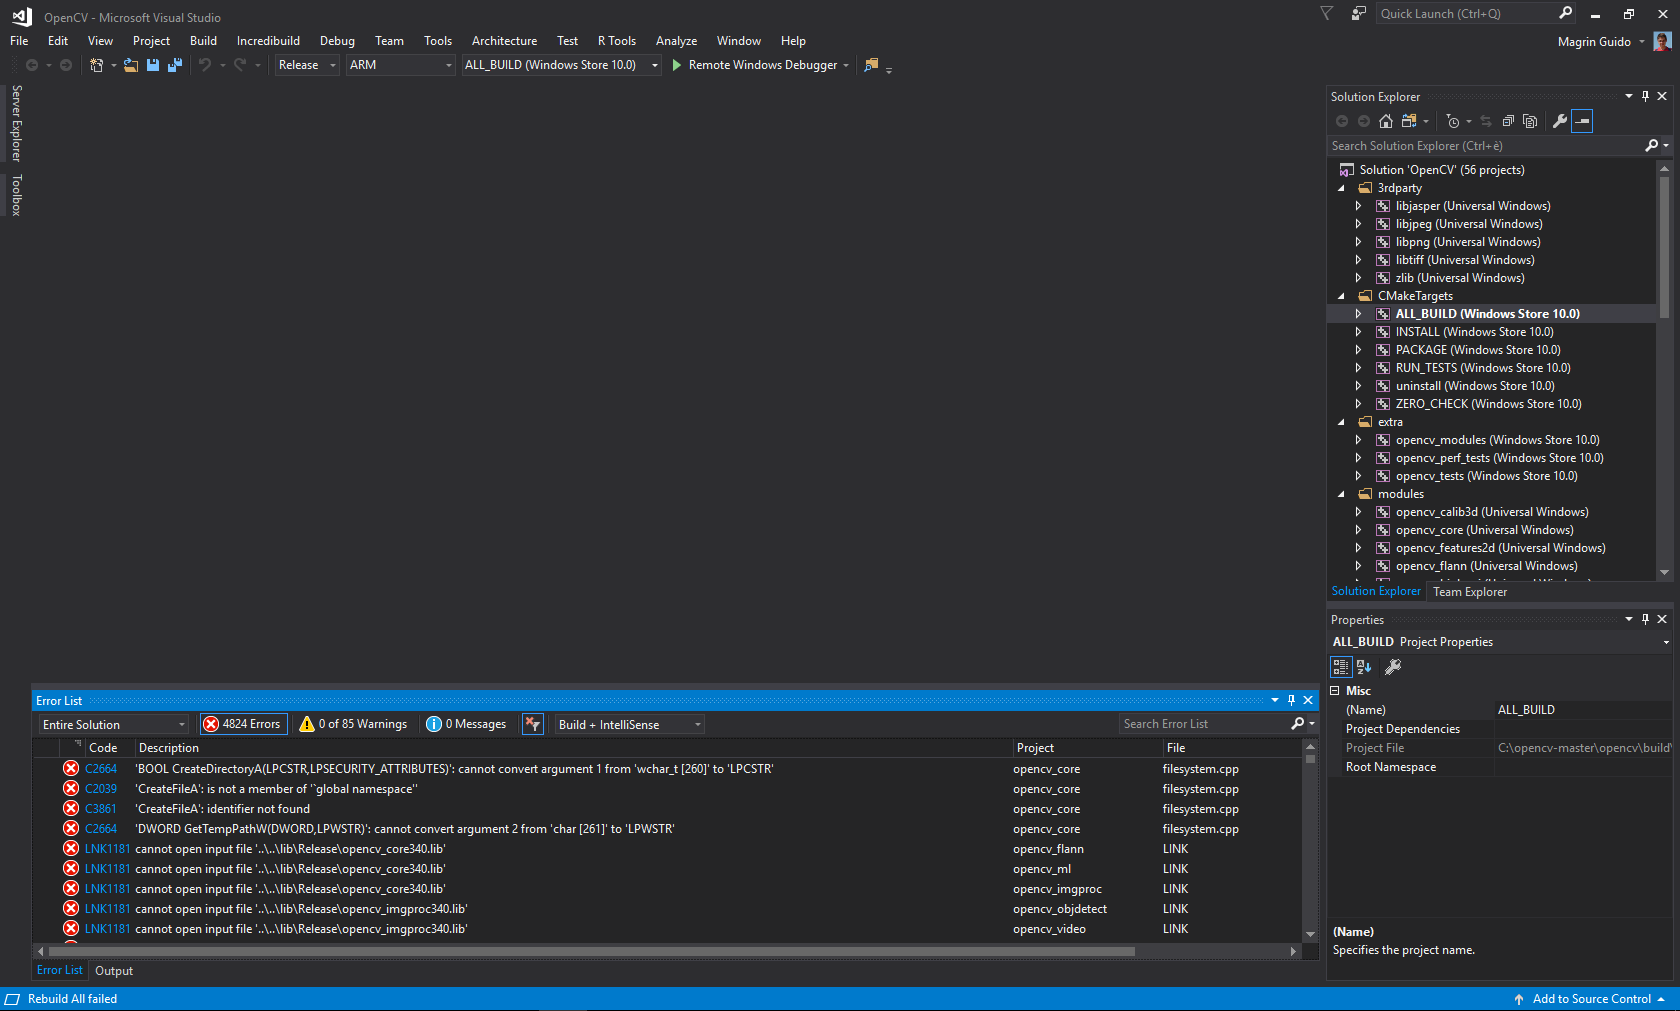The width and height of the screenshot is (1680, 1011).
Task: Click the Find in Files toolbar icon
Action: point(871,65)
